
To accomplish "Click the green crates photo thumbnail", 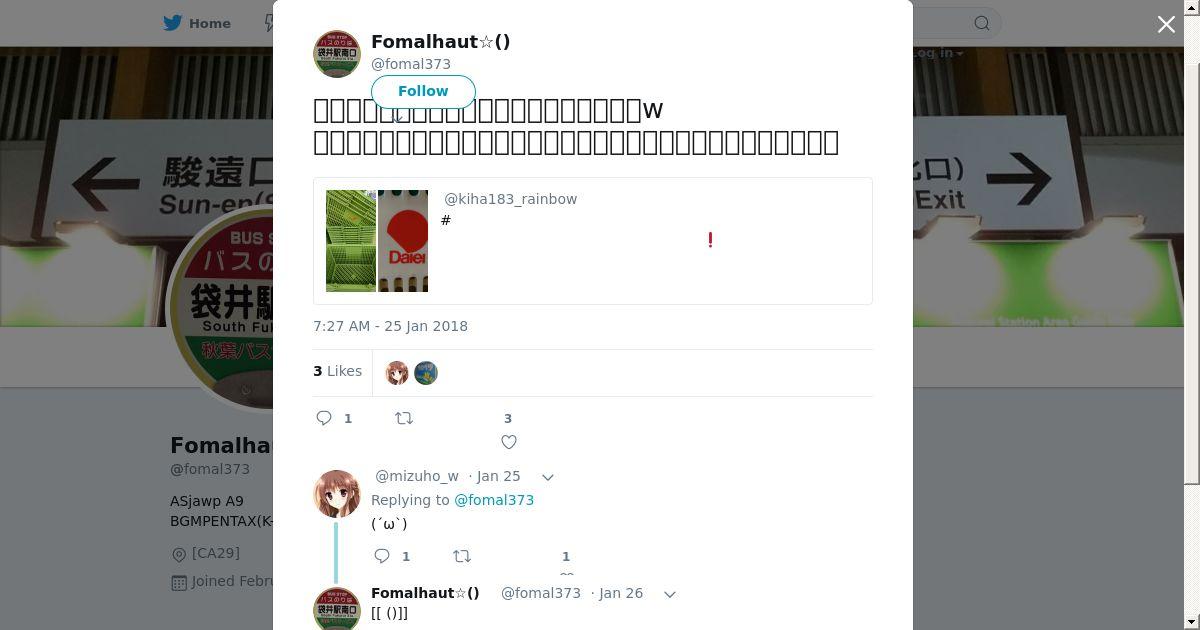I will pos(351,241).
